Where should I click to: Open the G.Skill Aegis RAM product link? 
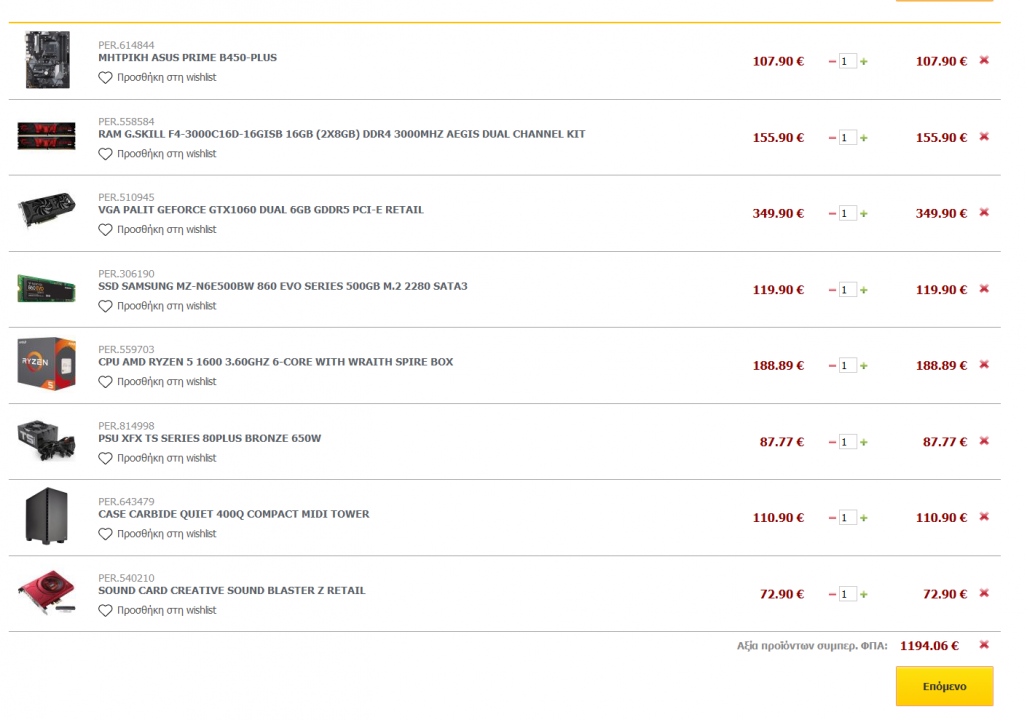click(x=341, y=134)
